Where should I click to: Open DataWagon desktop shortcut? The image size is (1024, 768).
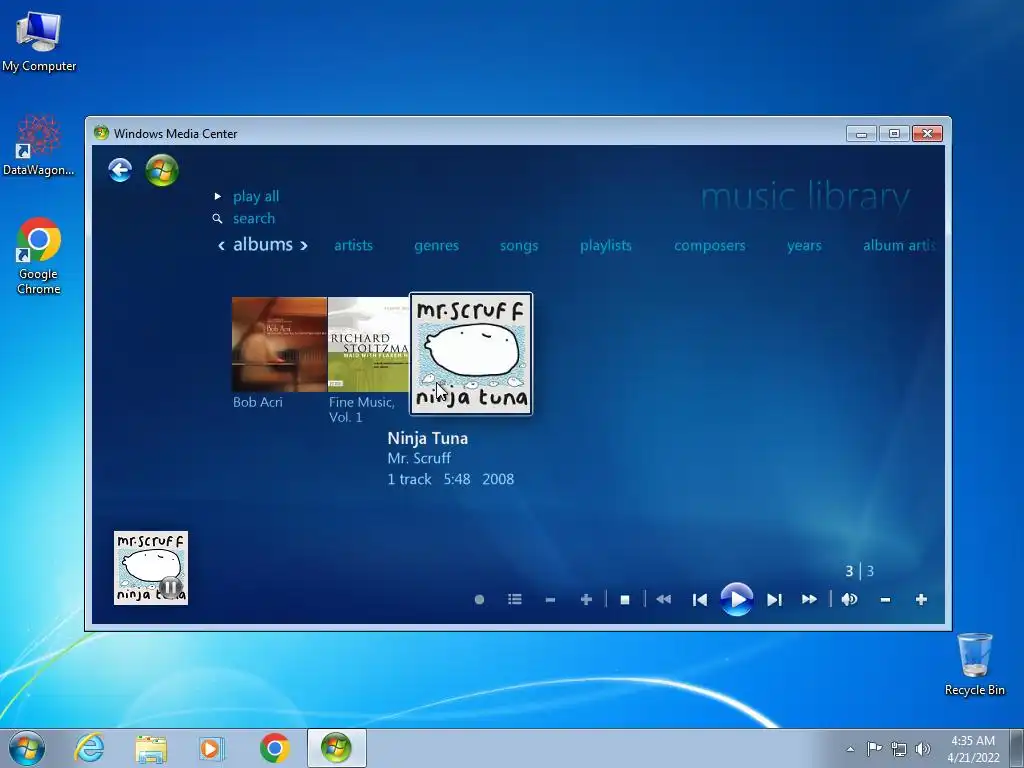pos(39,146)
